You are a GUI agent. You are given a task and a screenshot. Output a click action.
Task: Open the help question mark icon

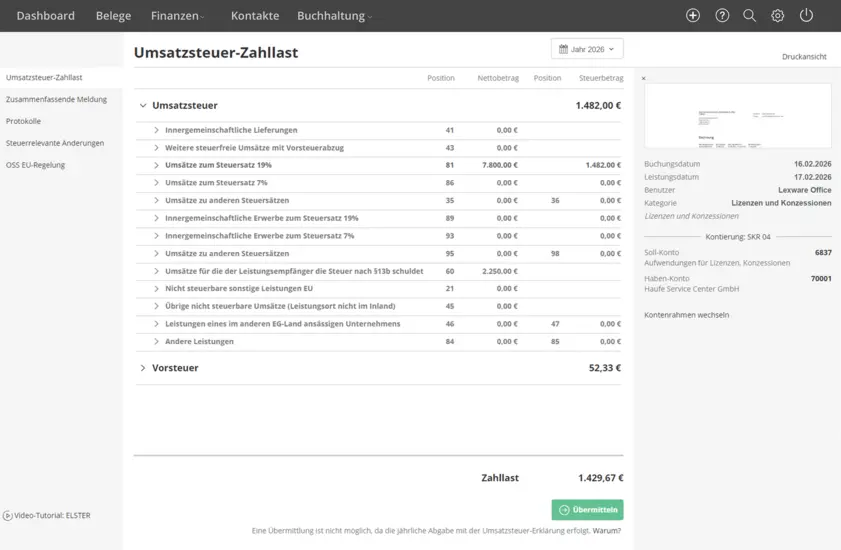coord(722,16)
